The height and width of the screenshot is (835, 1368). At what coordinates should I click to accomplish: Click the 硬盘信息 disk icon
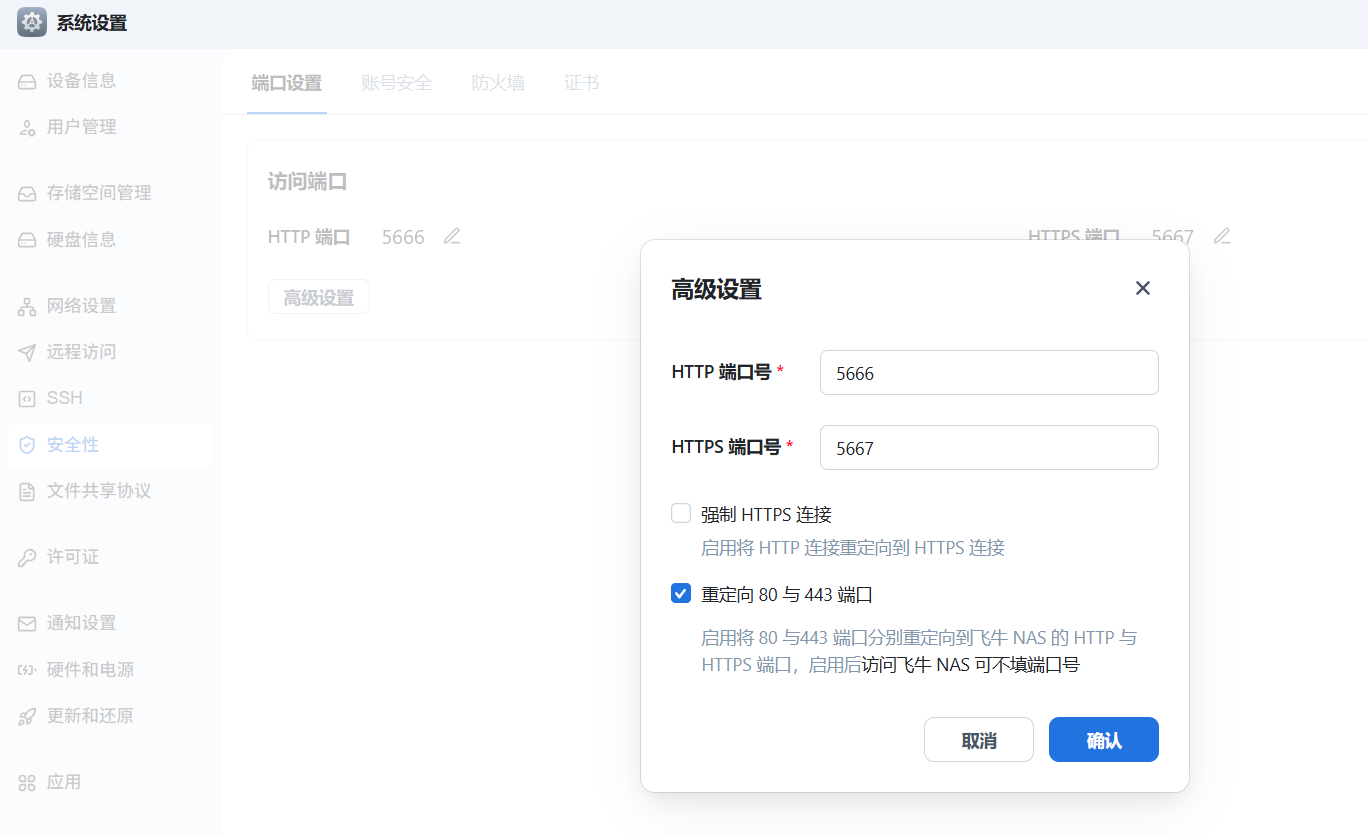point(28,240)
